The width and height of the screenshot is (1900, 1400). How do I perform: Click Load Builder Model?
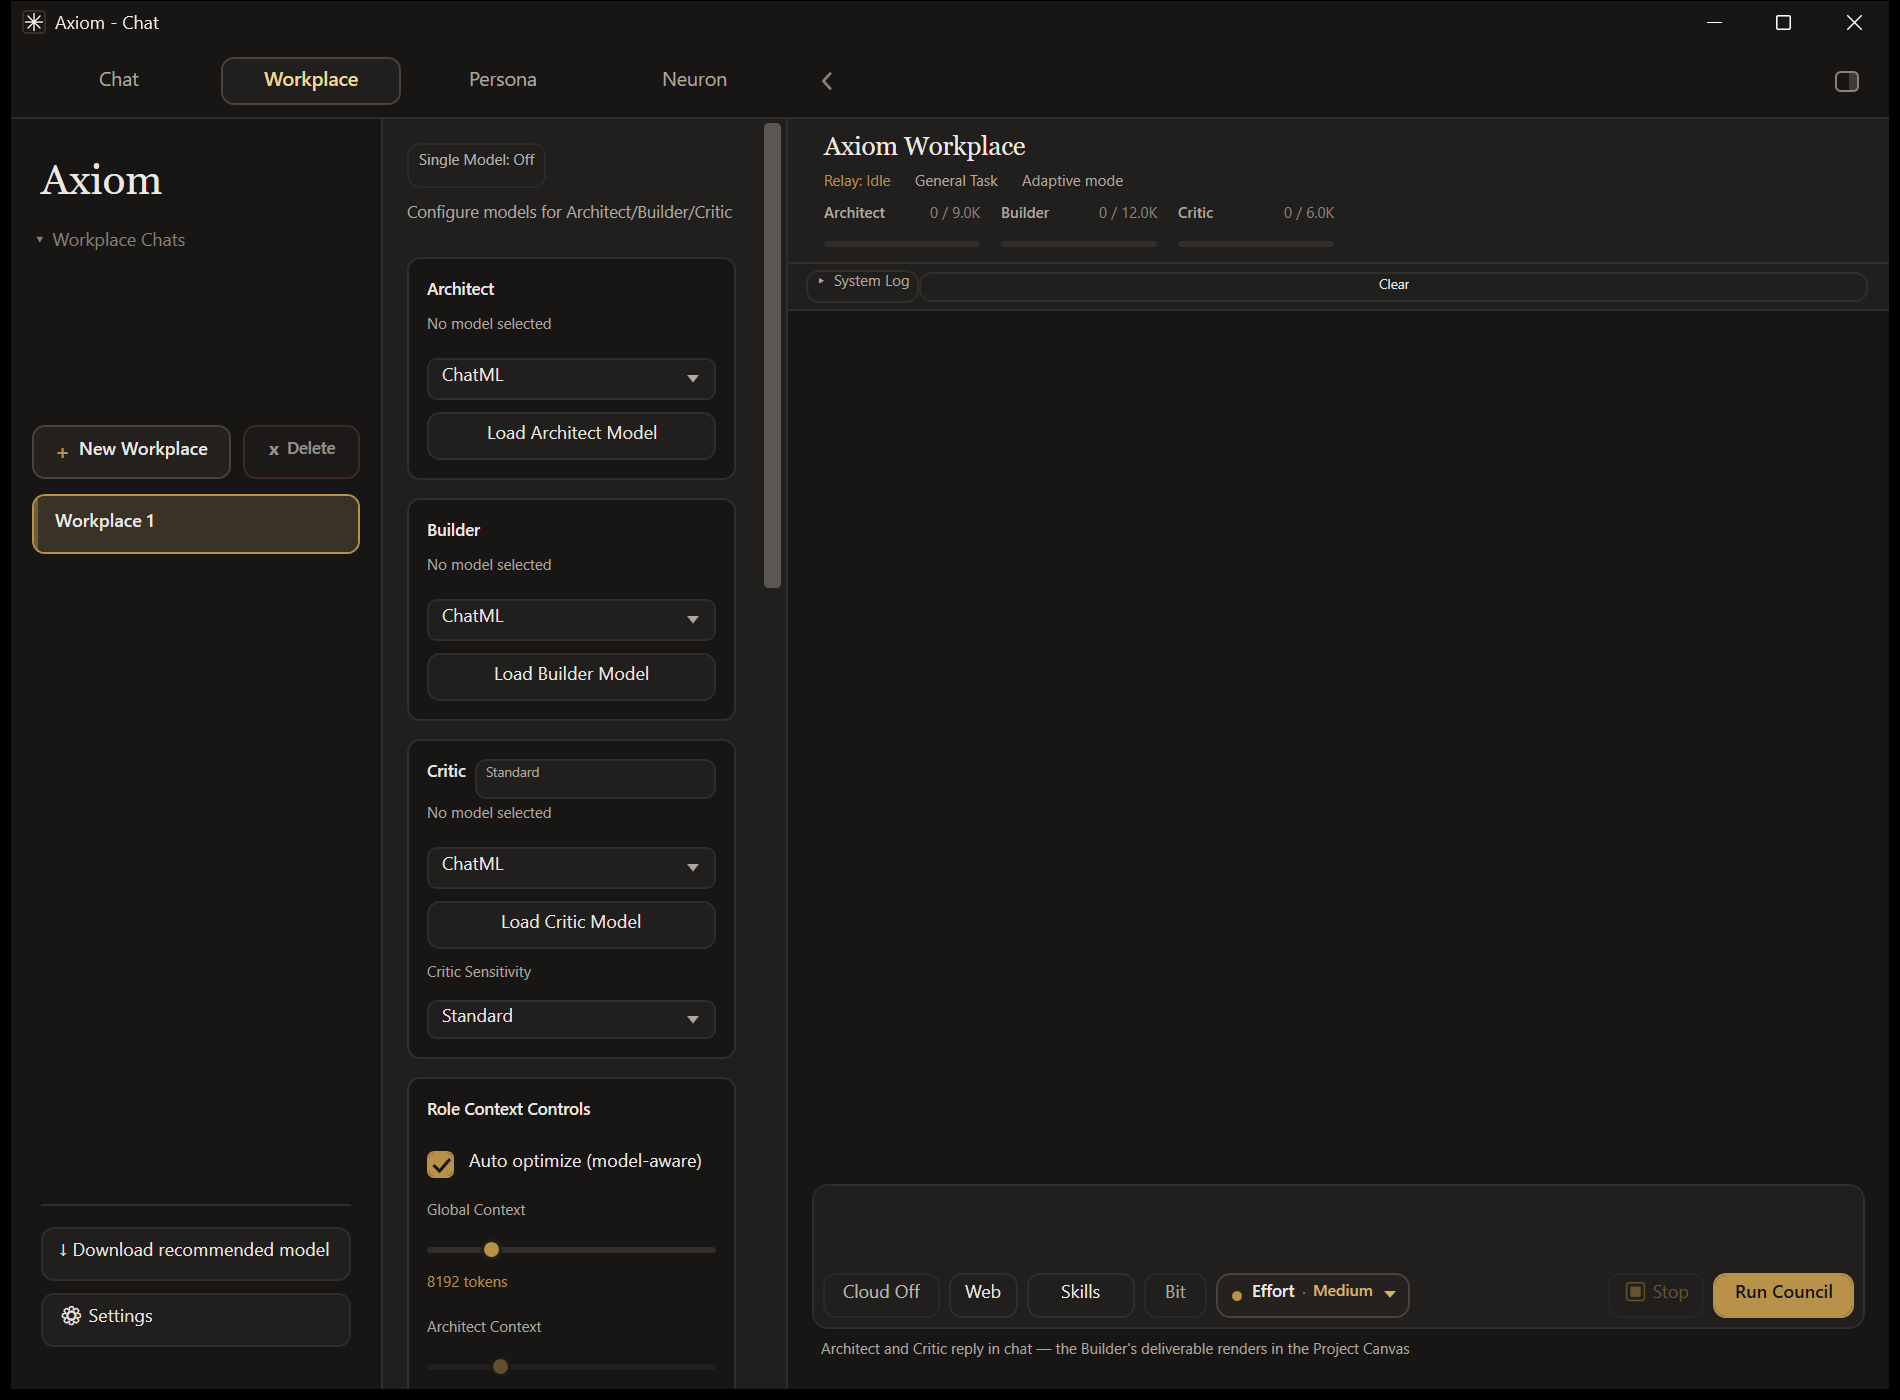point(571,676)
